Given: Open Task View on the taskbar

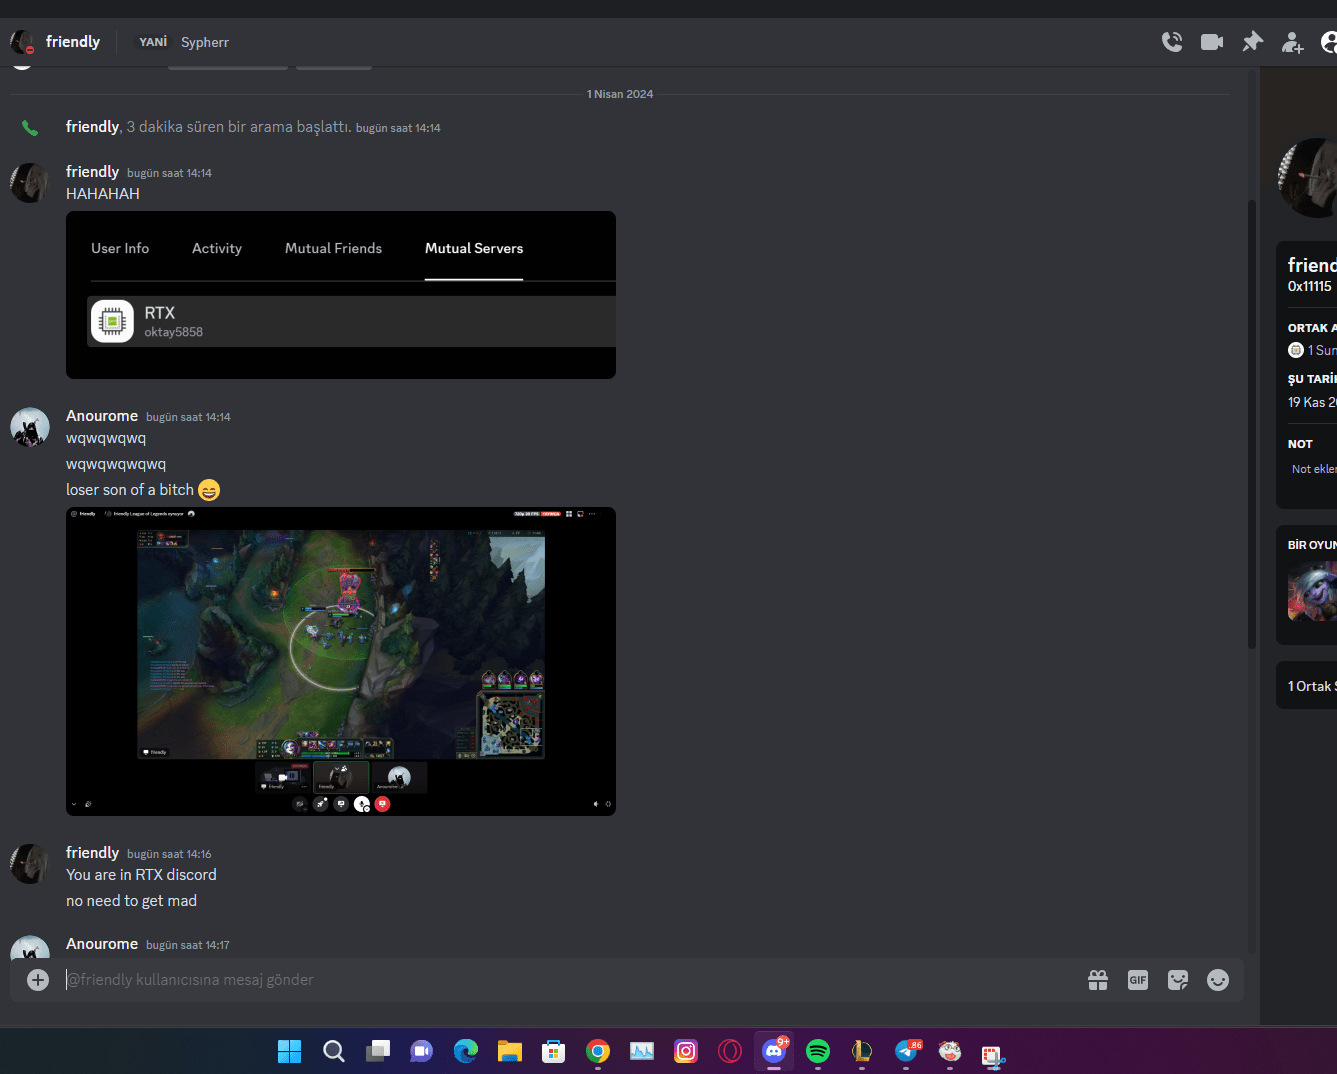Looking at the screenshot, I should pyautogui.click(x=378, y=1051).
